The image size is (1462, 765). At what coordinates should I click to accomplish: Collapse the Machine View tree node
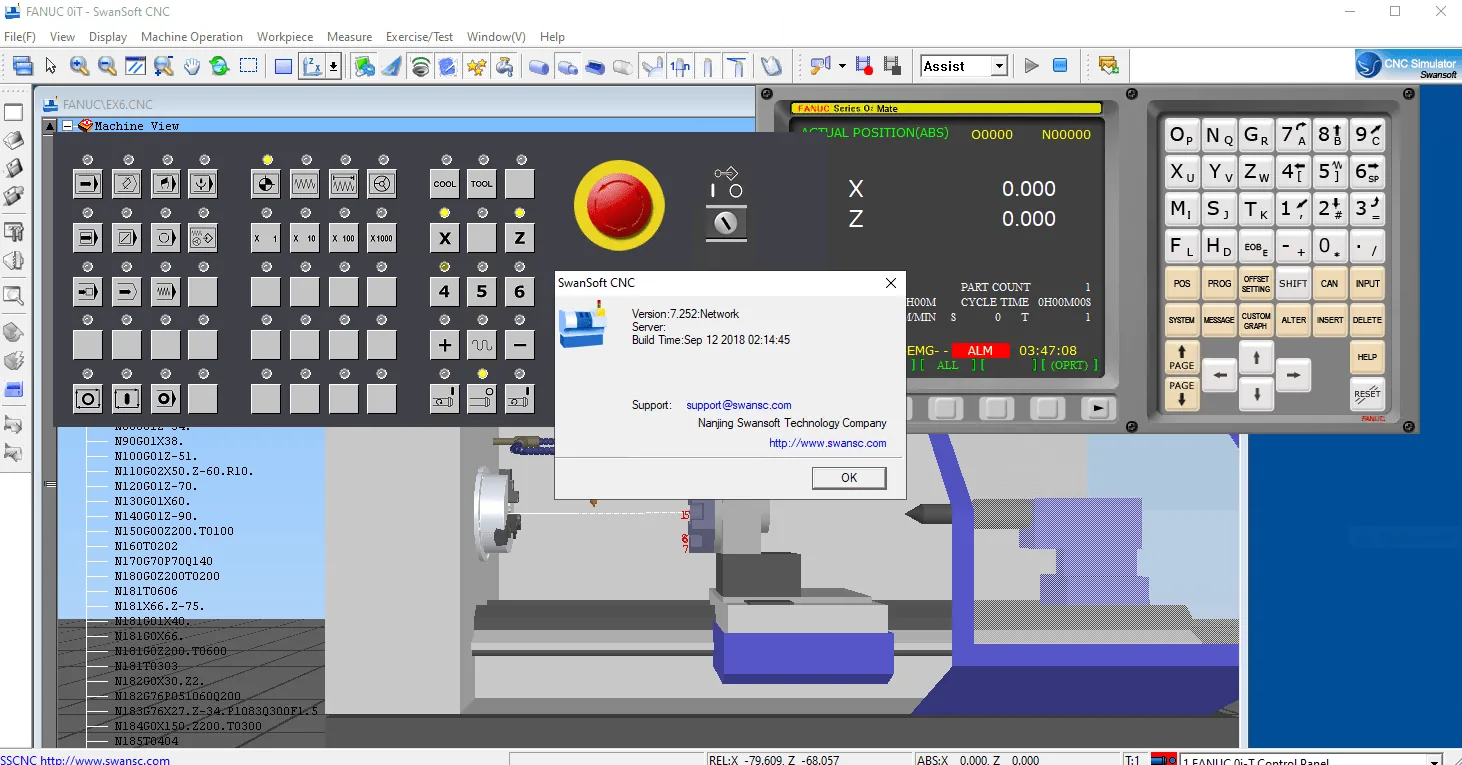coord(68,126)
